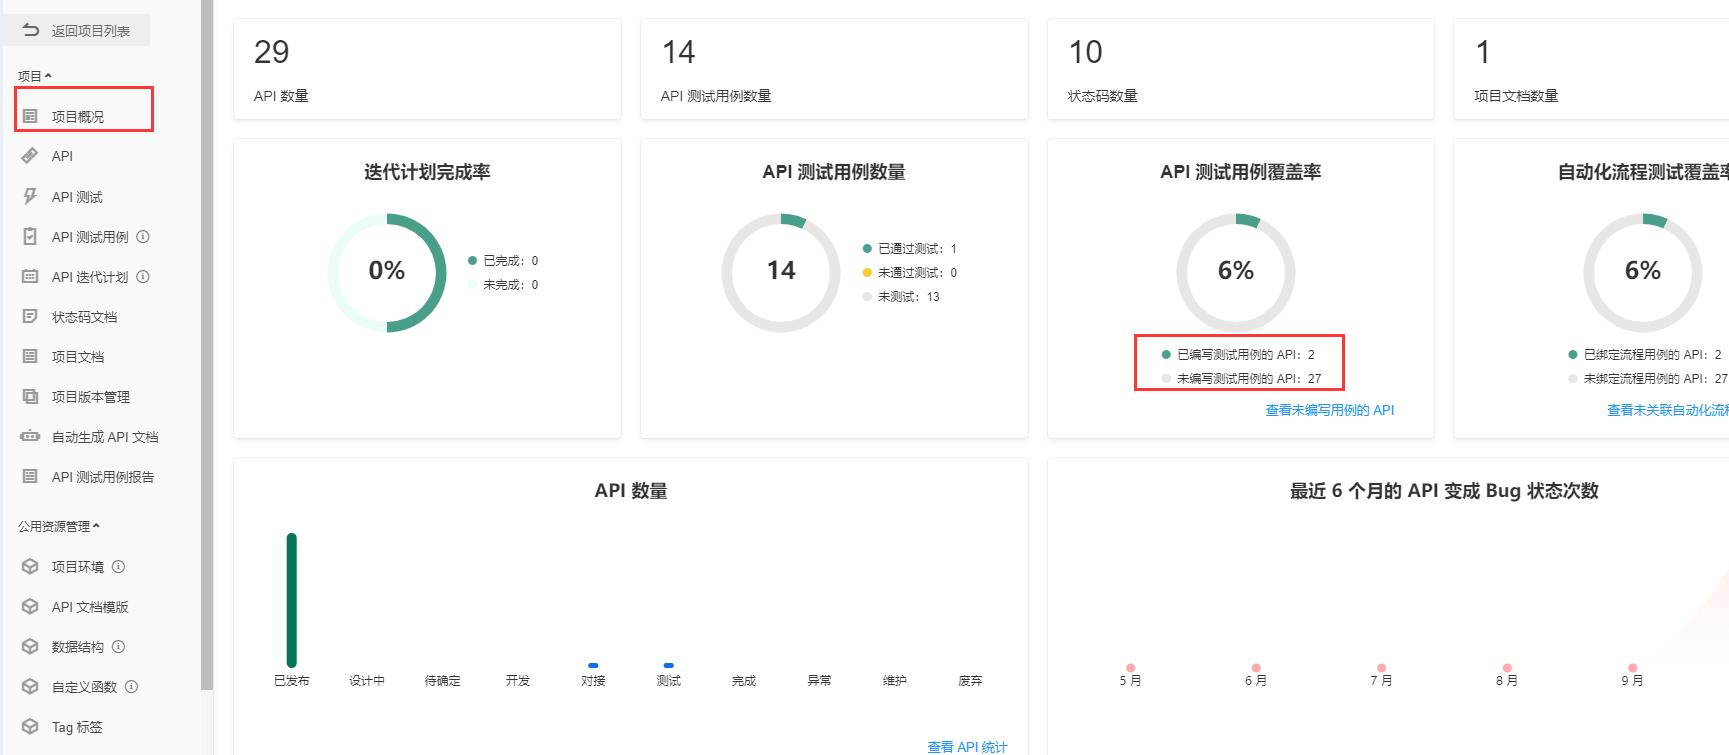Click 已编写测试用例的 API: 2 legend
The width and height of the screenshot is (1729, 755).
click(1238, 355)
